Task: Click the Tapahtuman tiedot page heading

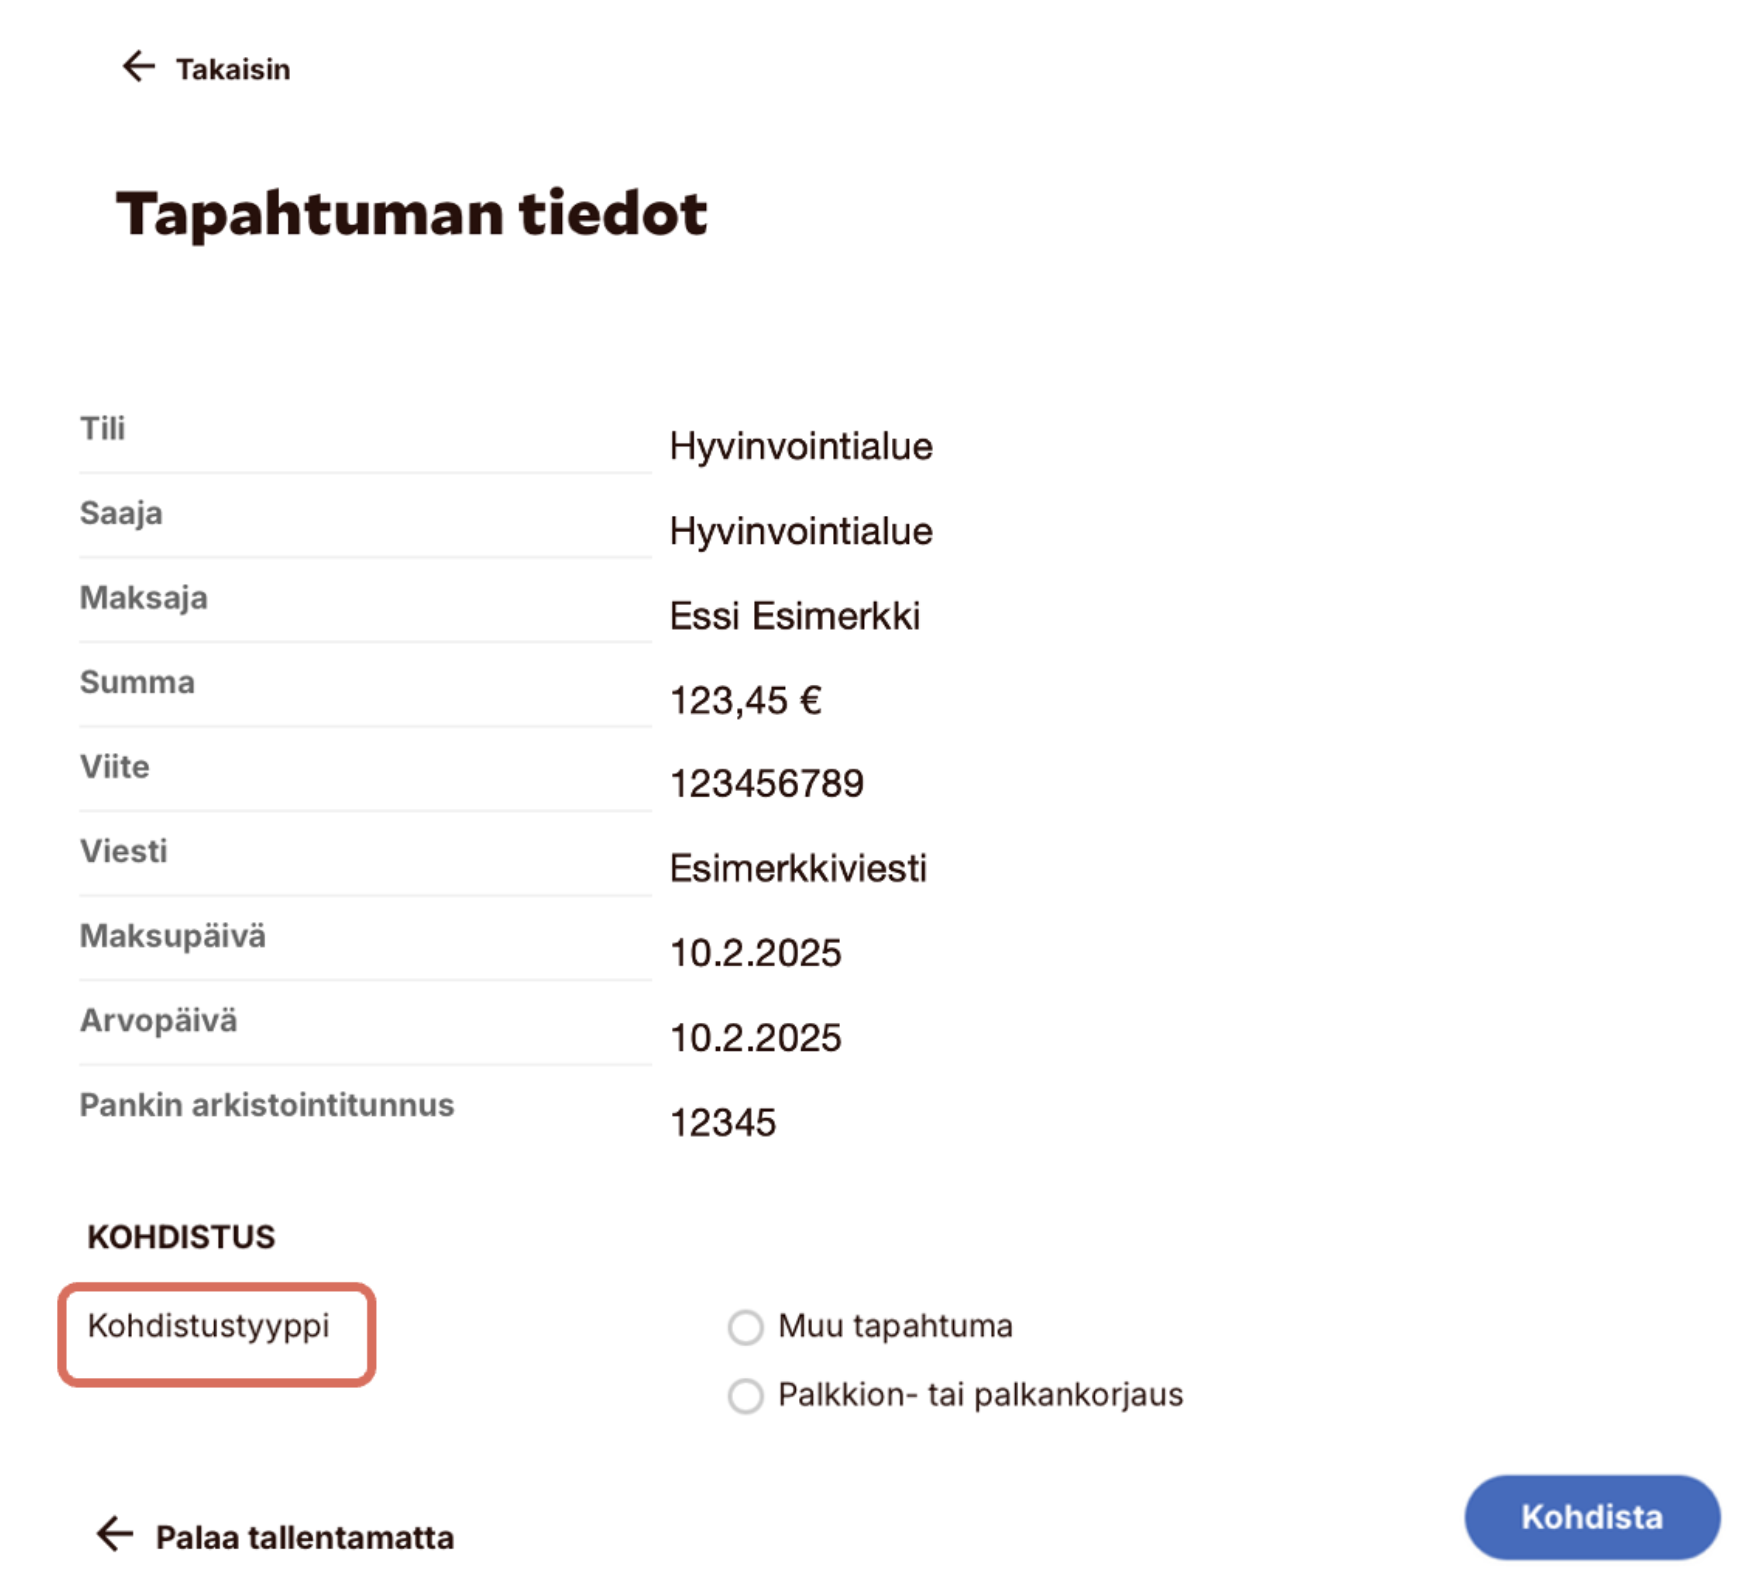Action: 411,213
